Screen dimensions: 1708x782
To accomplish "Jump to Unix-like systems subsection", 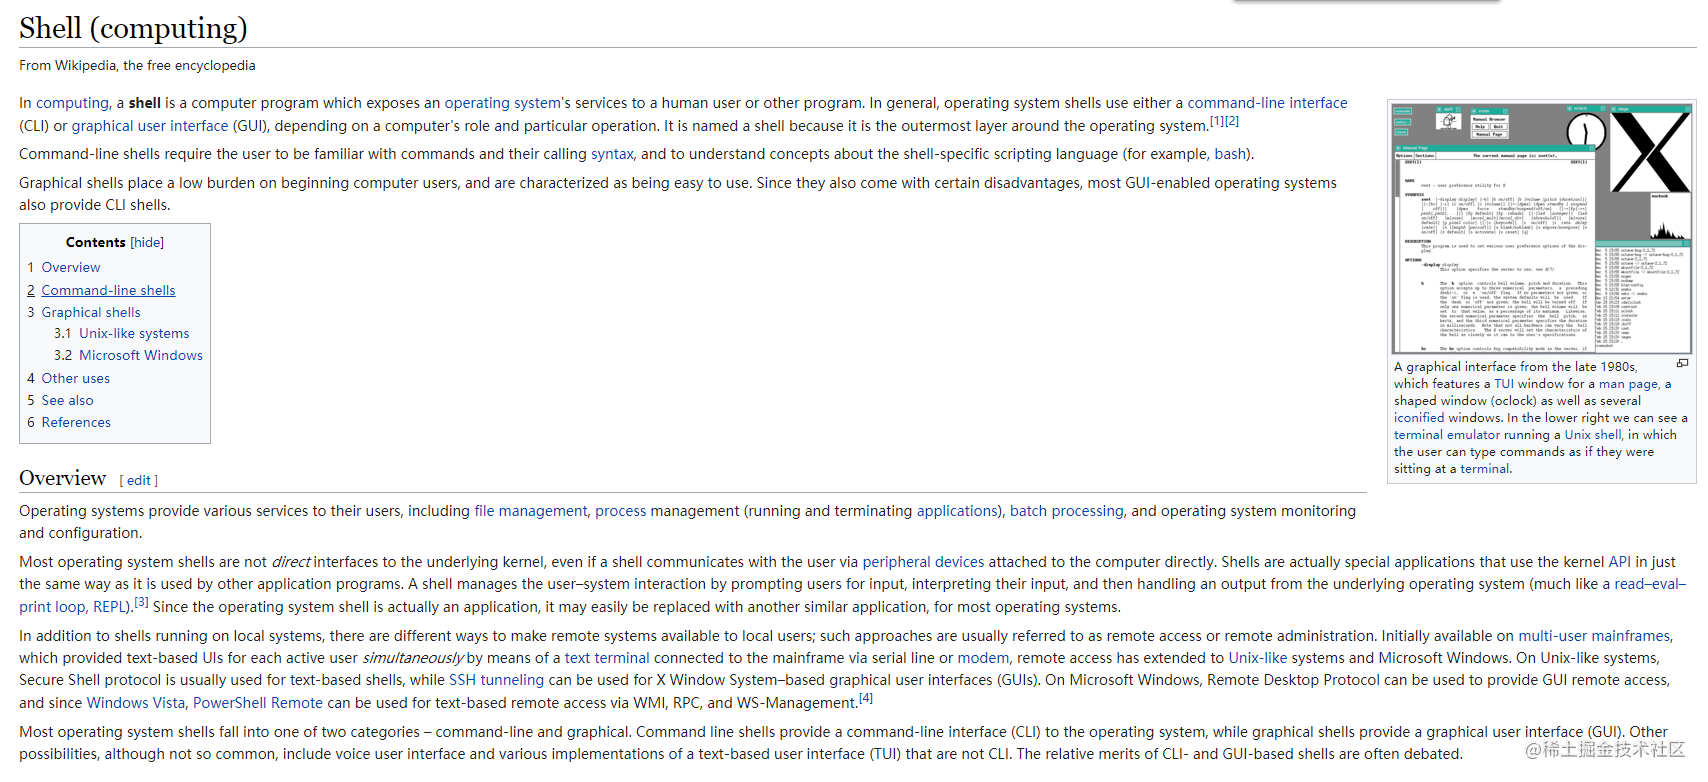I will (x=134, y=333).
